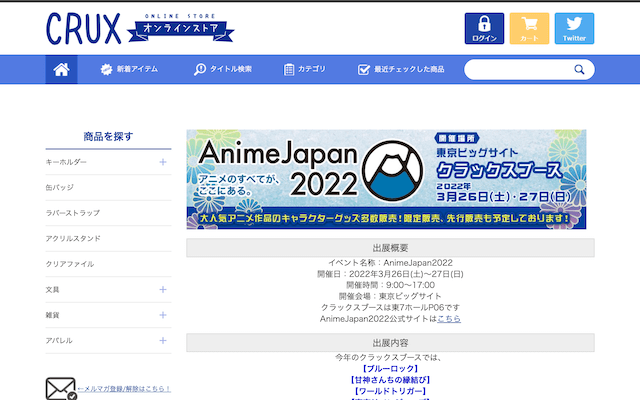This screenshot has width=640, height=400.
Task: Select the クリアファイル category
Action: [x=70, y=264]
